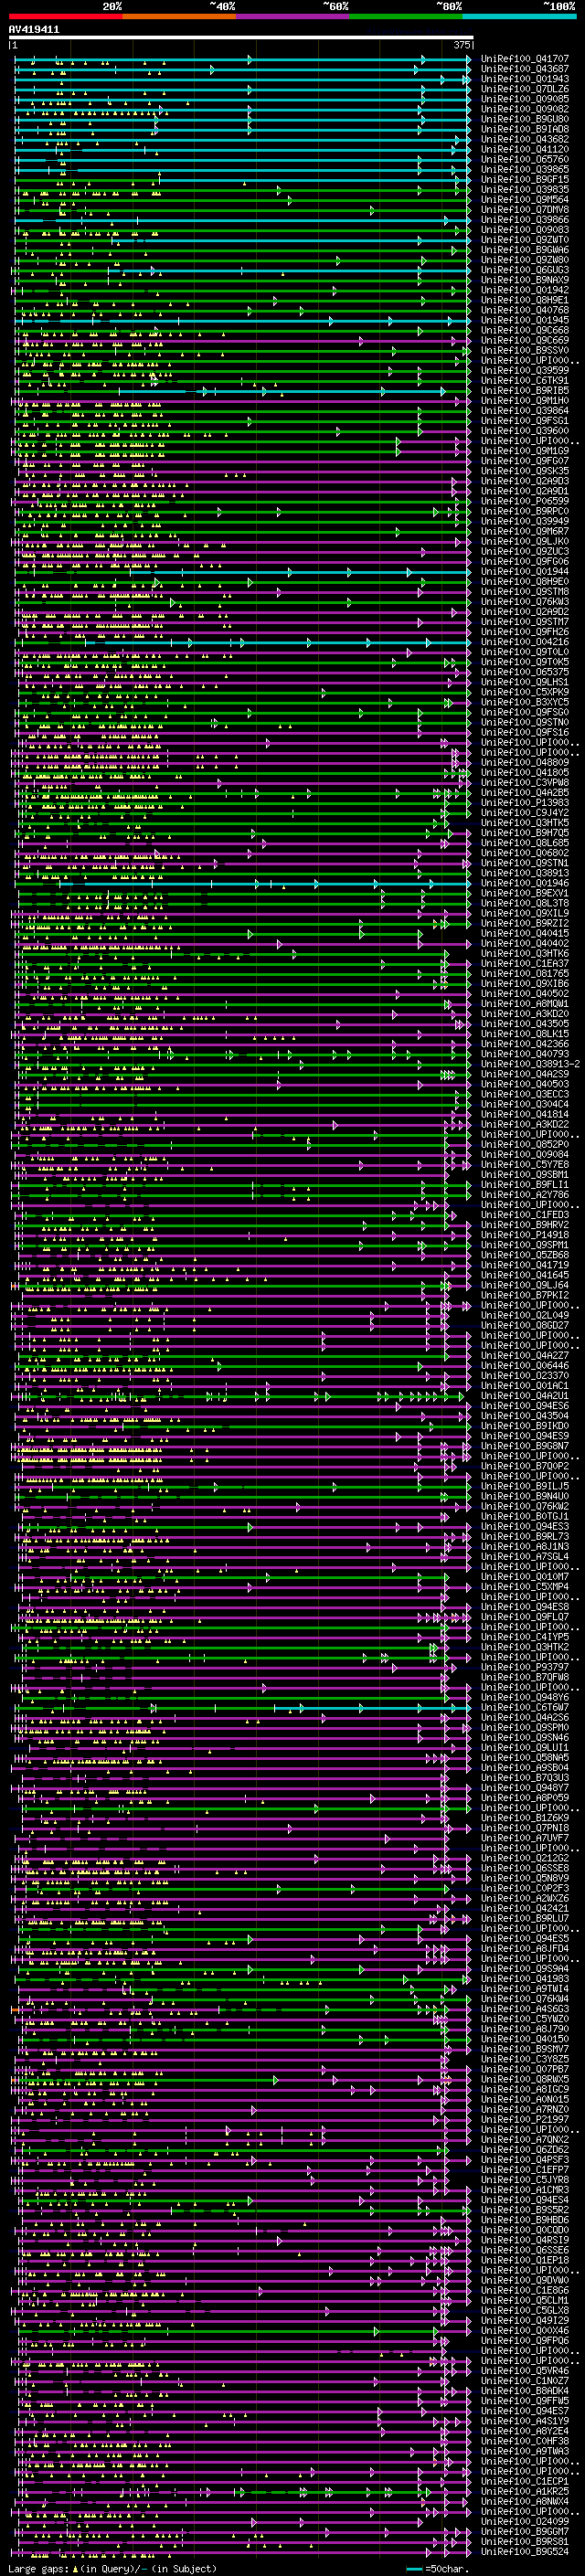The height and width of the screenshot is (2576, 585).
Task: Select the UniRef100_Q9C669 entry
Action: (x=524, y=340)
